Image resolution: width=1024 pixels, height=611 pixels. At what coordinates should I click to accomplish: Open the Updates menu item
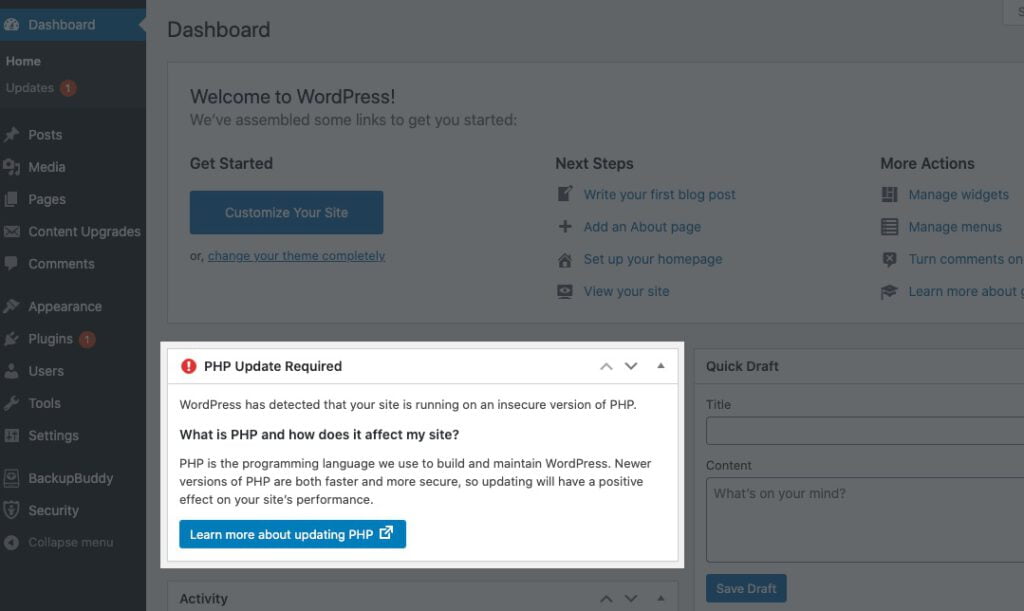(x=32, y=88)
